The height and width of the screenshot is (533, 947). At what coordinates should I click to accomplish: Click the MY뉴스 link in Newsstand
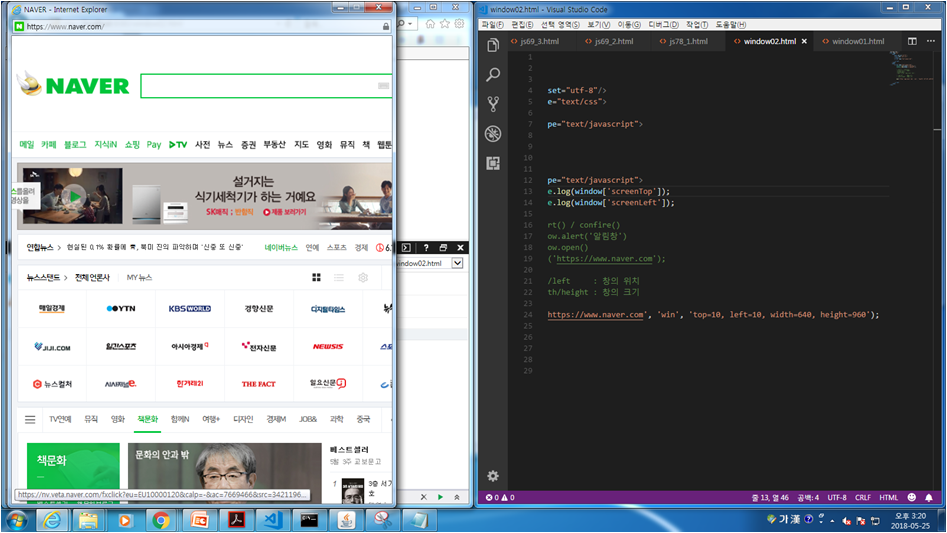coord(140,277)
